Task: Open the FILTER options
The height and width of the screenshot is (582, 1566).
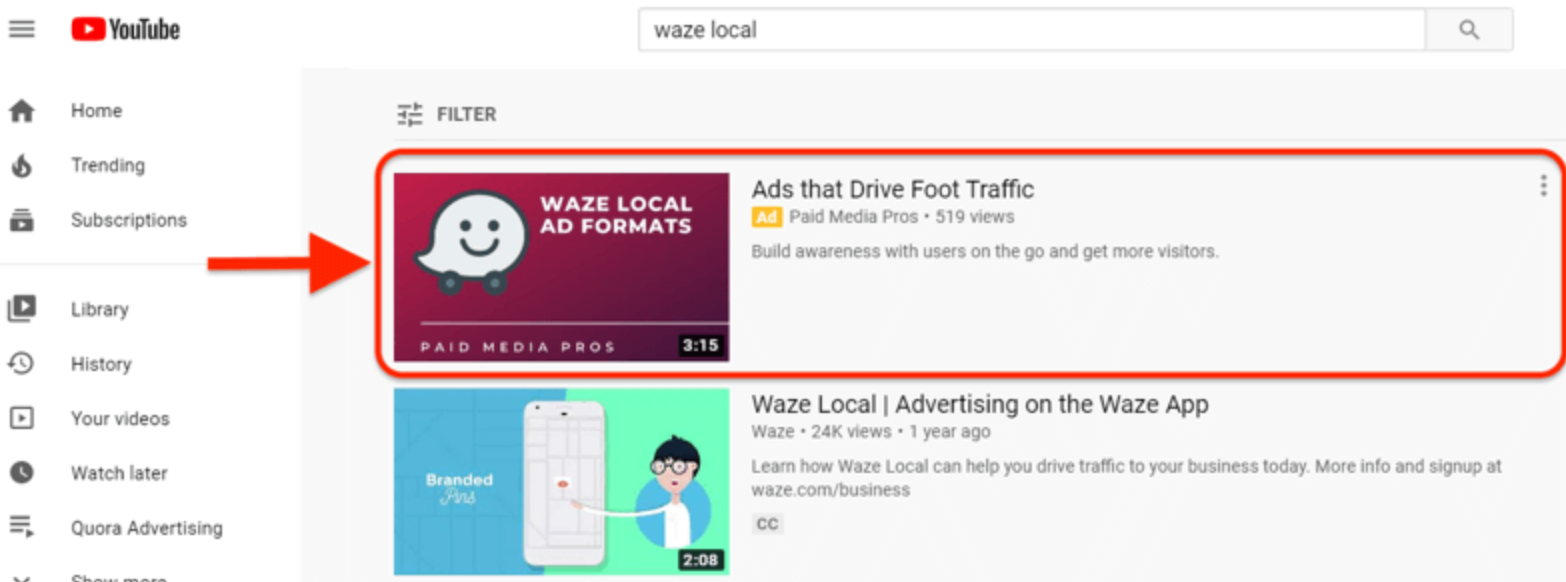Action: [466, 115]
